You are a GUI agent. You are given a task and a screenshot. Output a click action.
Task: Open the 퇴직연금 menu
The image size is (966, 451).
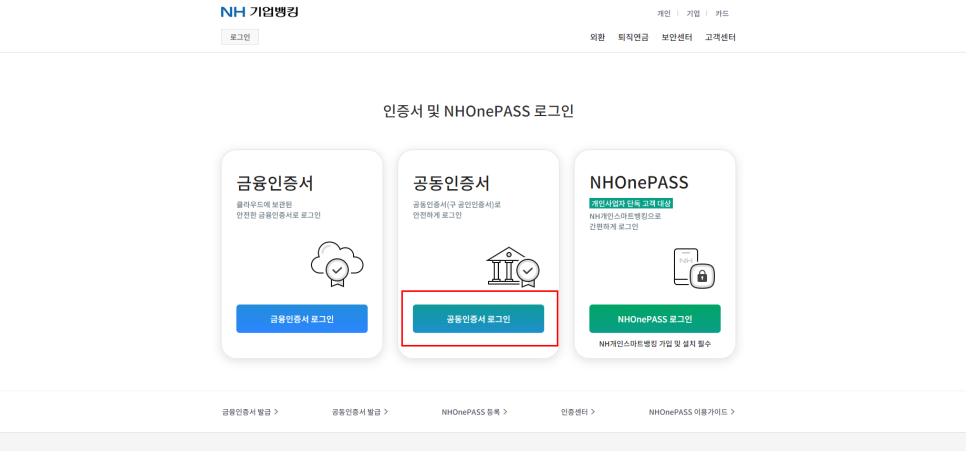[633, 37]
